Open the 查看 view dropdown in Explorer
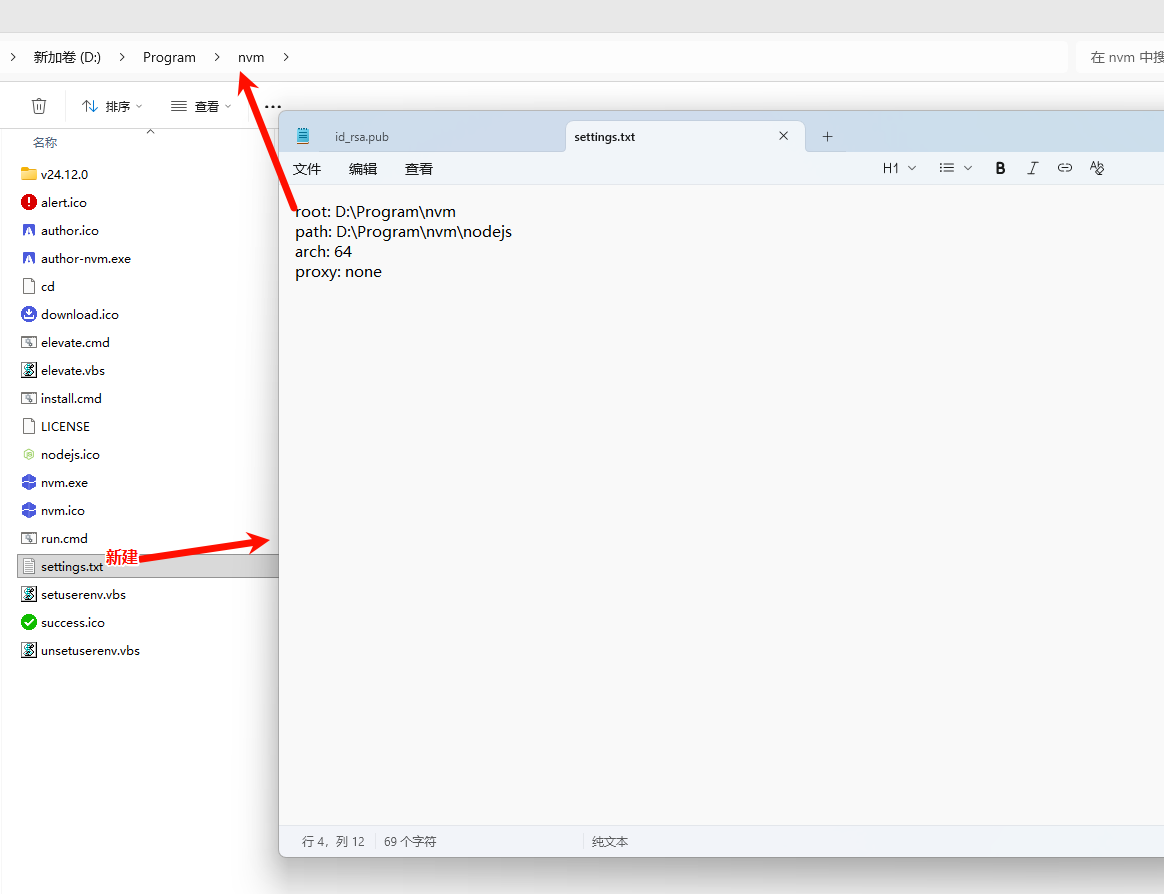Viewport: 1164px width, 894px height. [x=201, y=106]
